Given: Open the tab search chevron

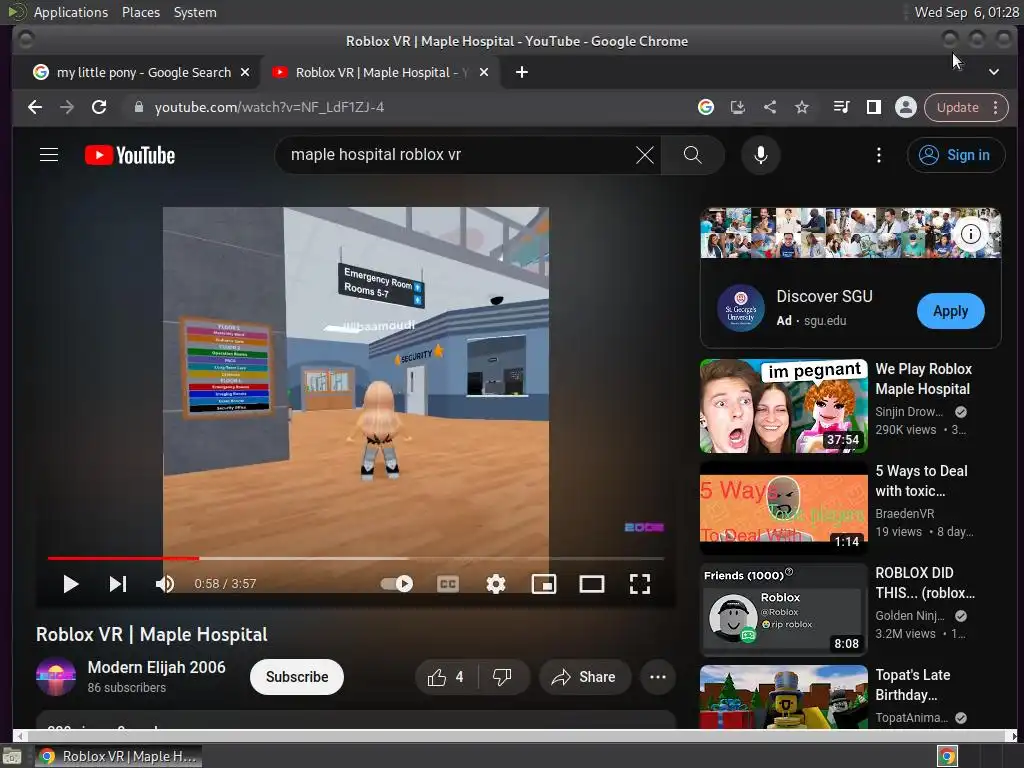Looking at the screenshot, I should [993, 72].
